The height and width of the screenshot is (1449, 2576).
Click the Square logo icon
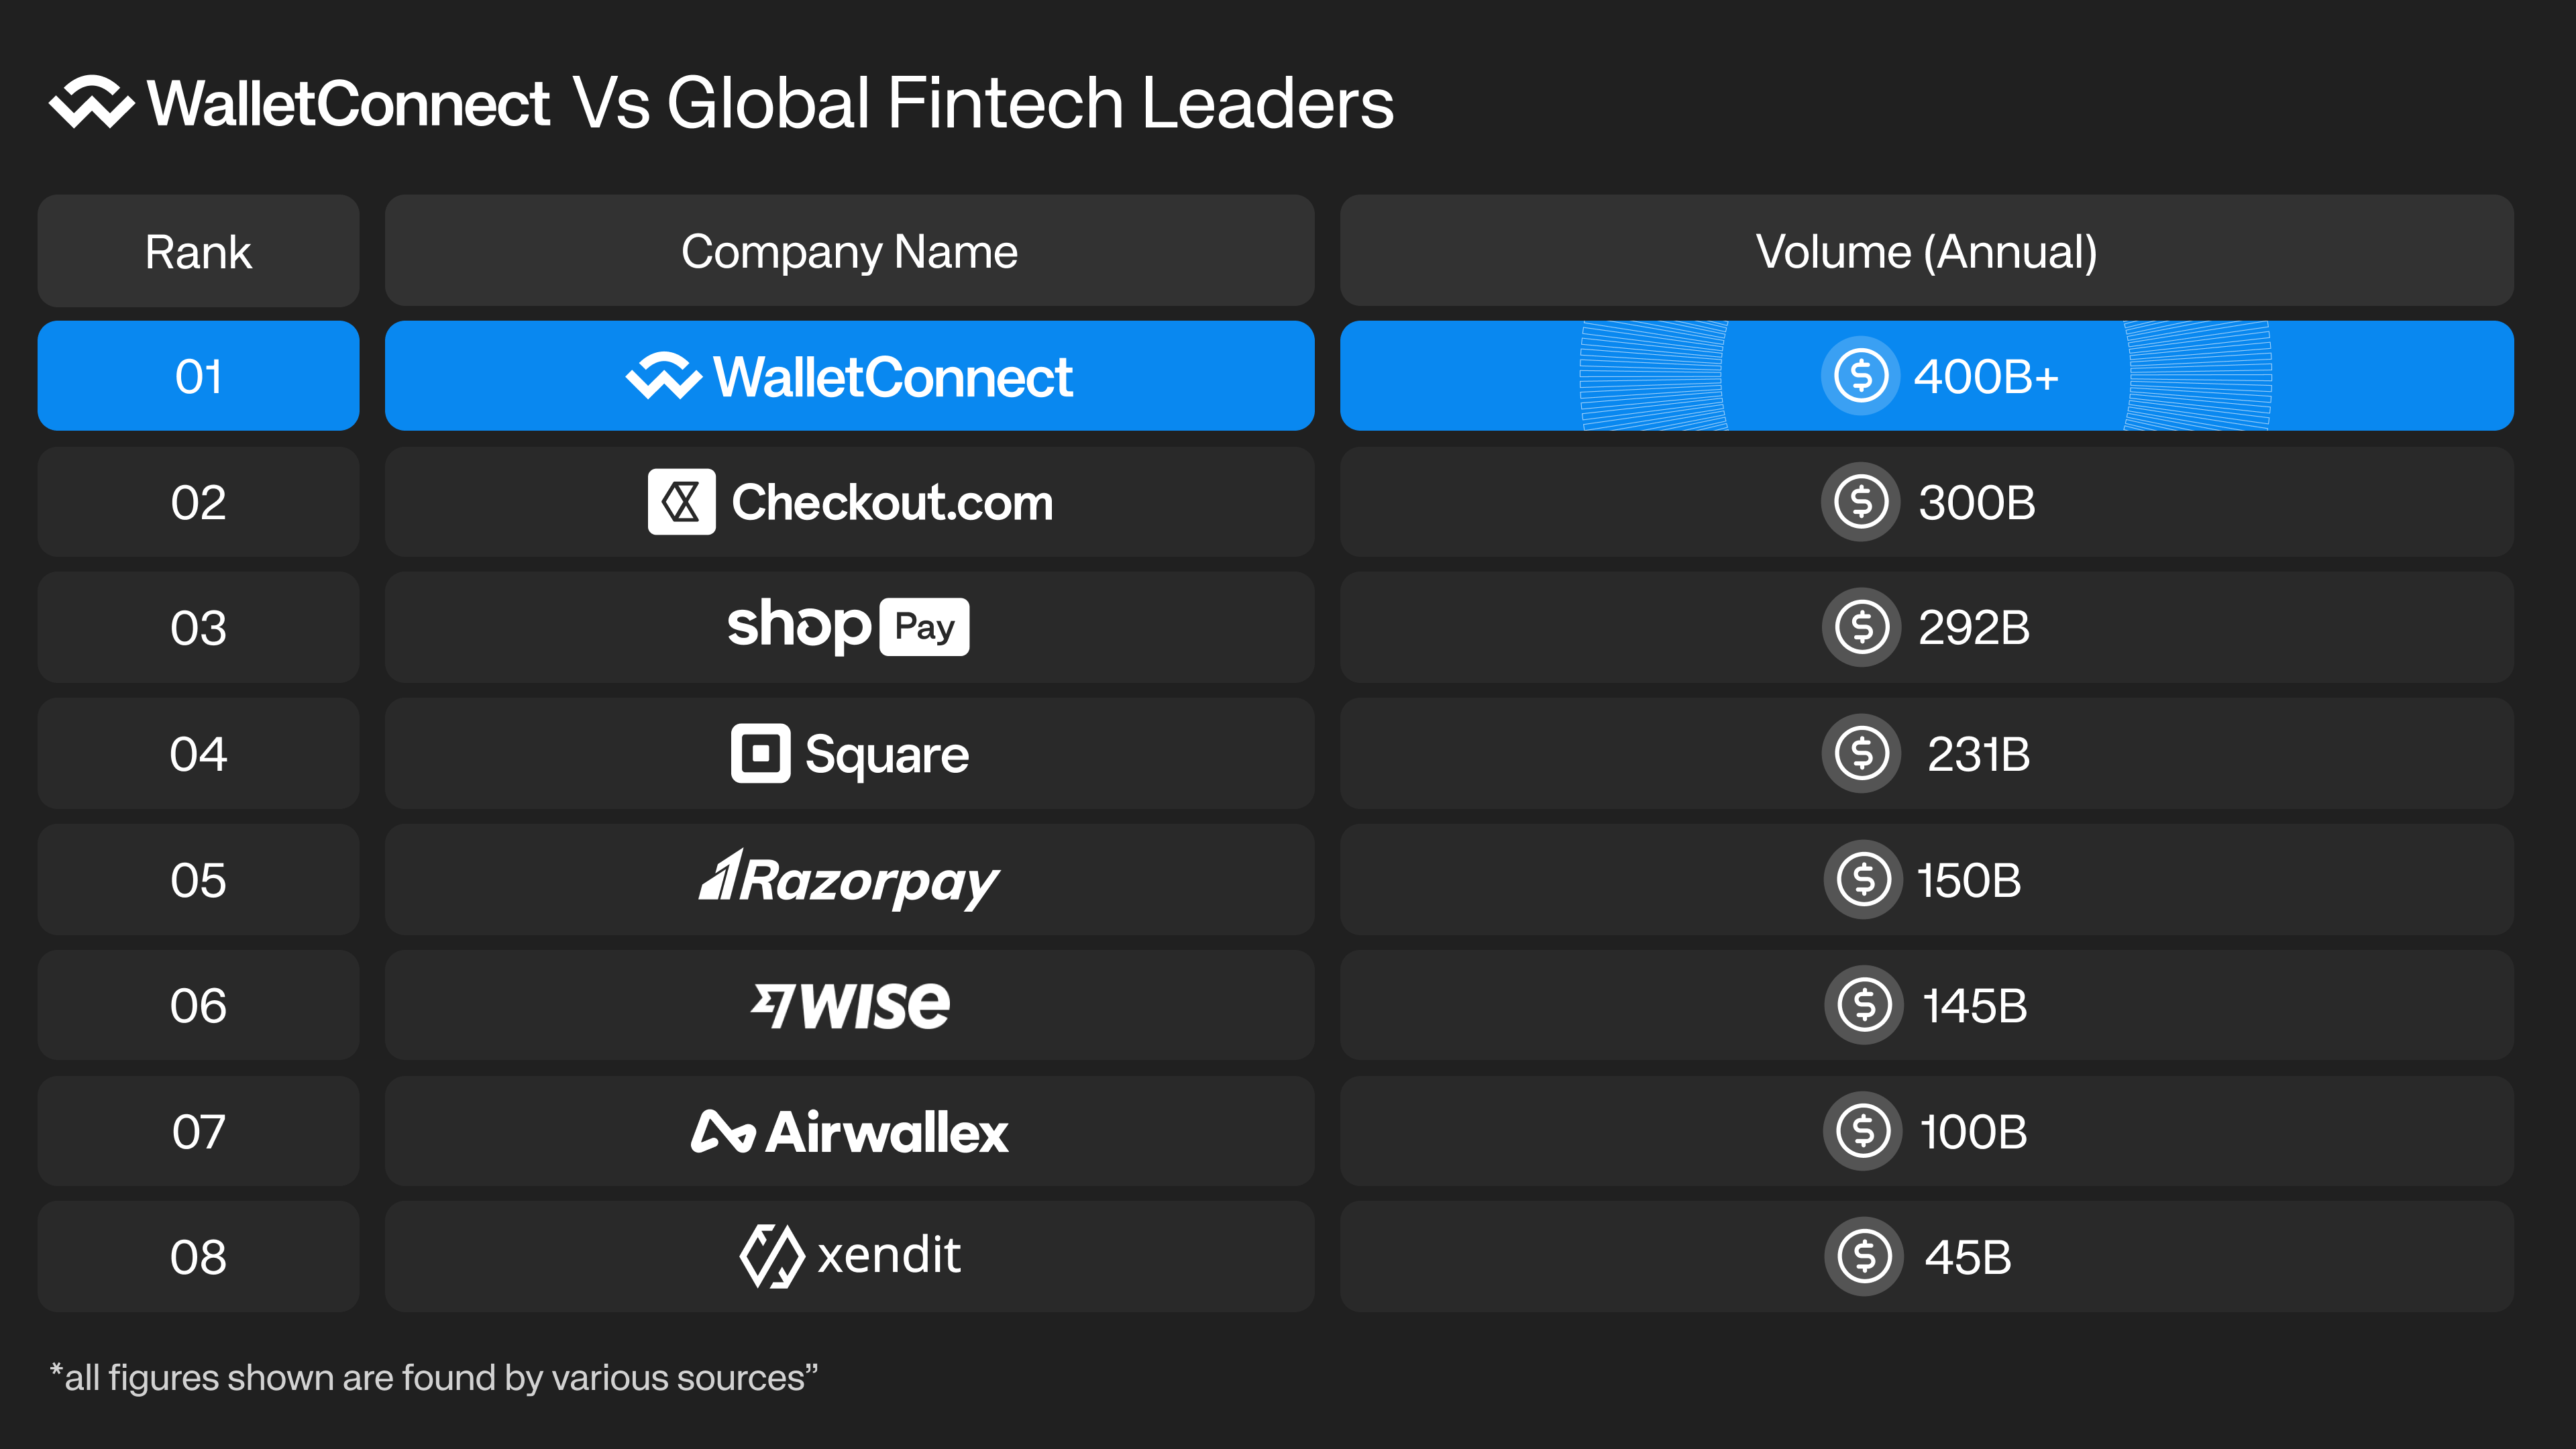760,753
